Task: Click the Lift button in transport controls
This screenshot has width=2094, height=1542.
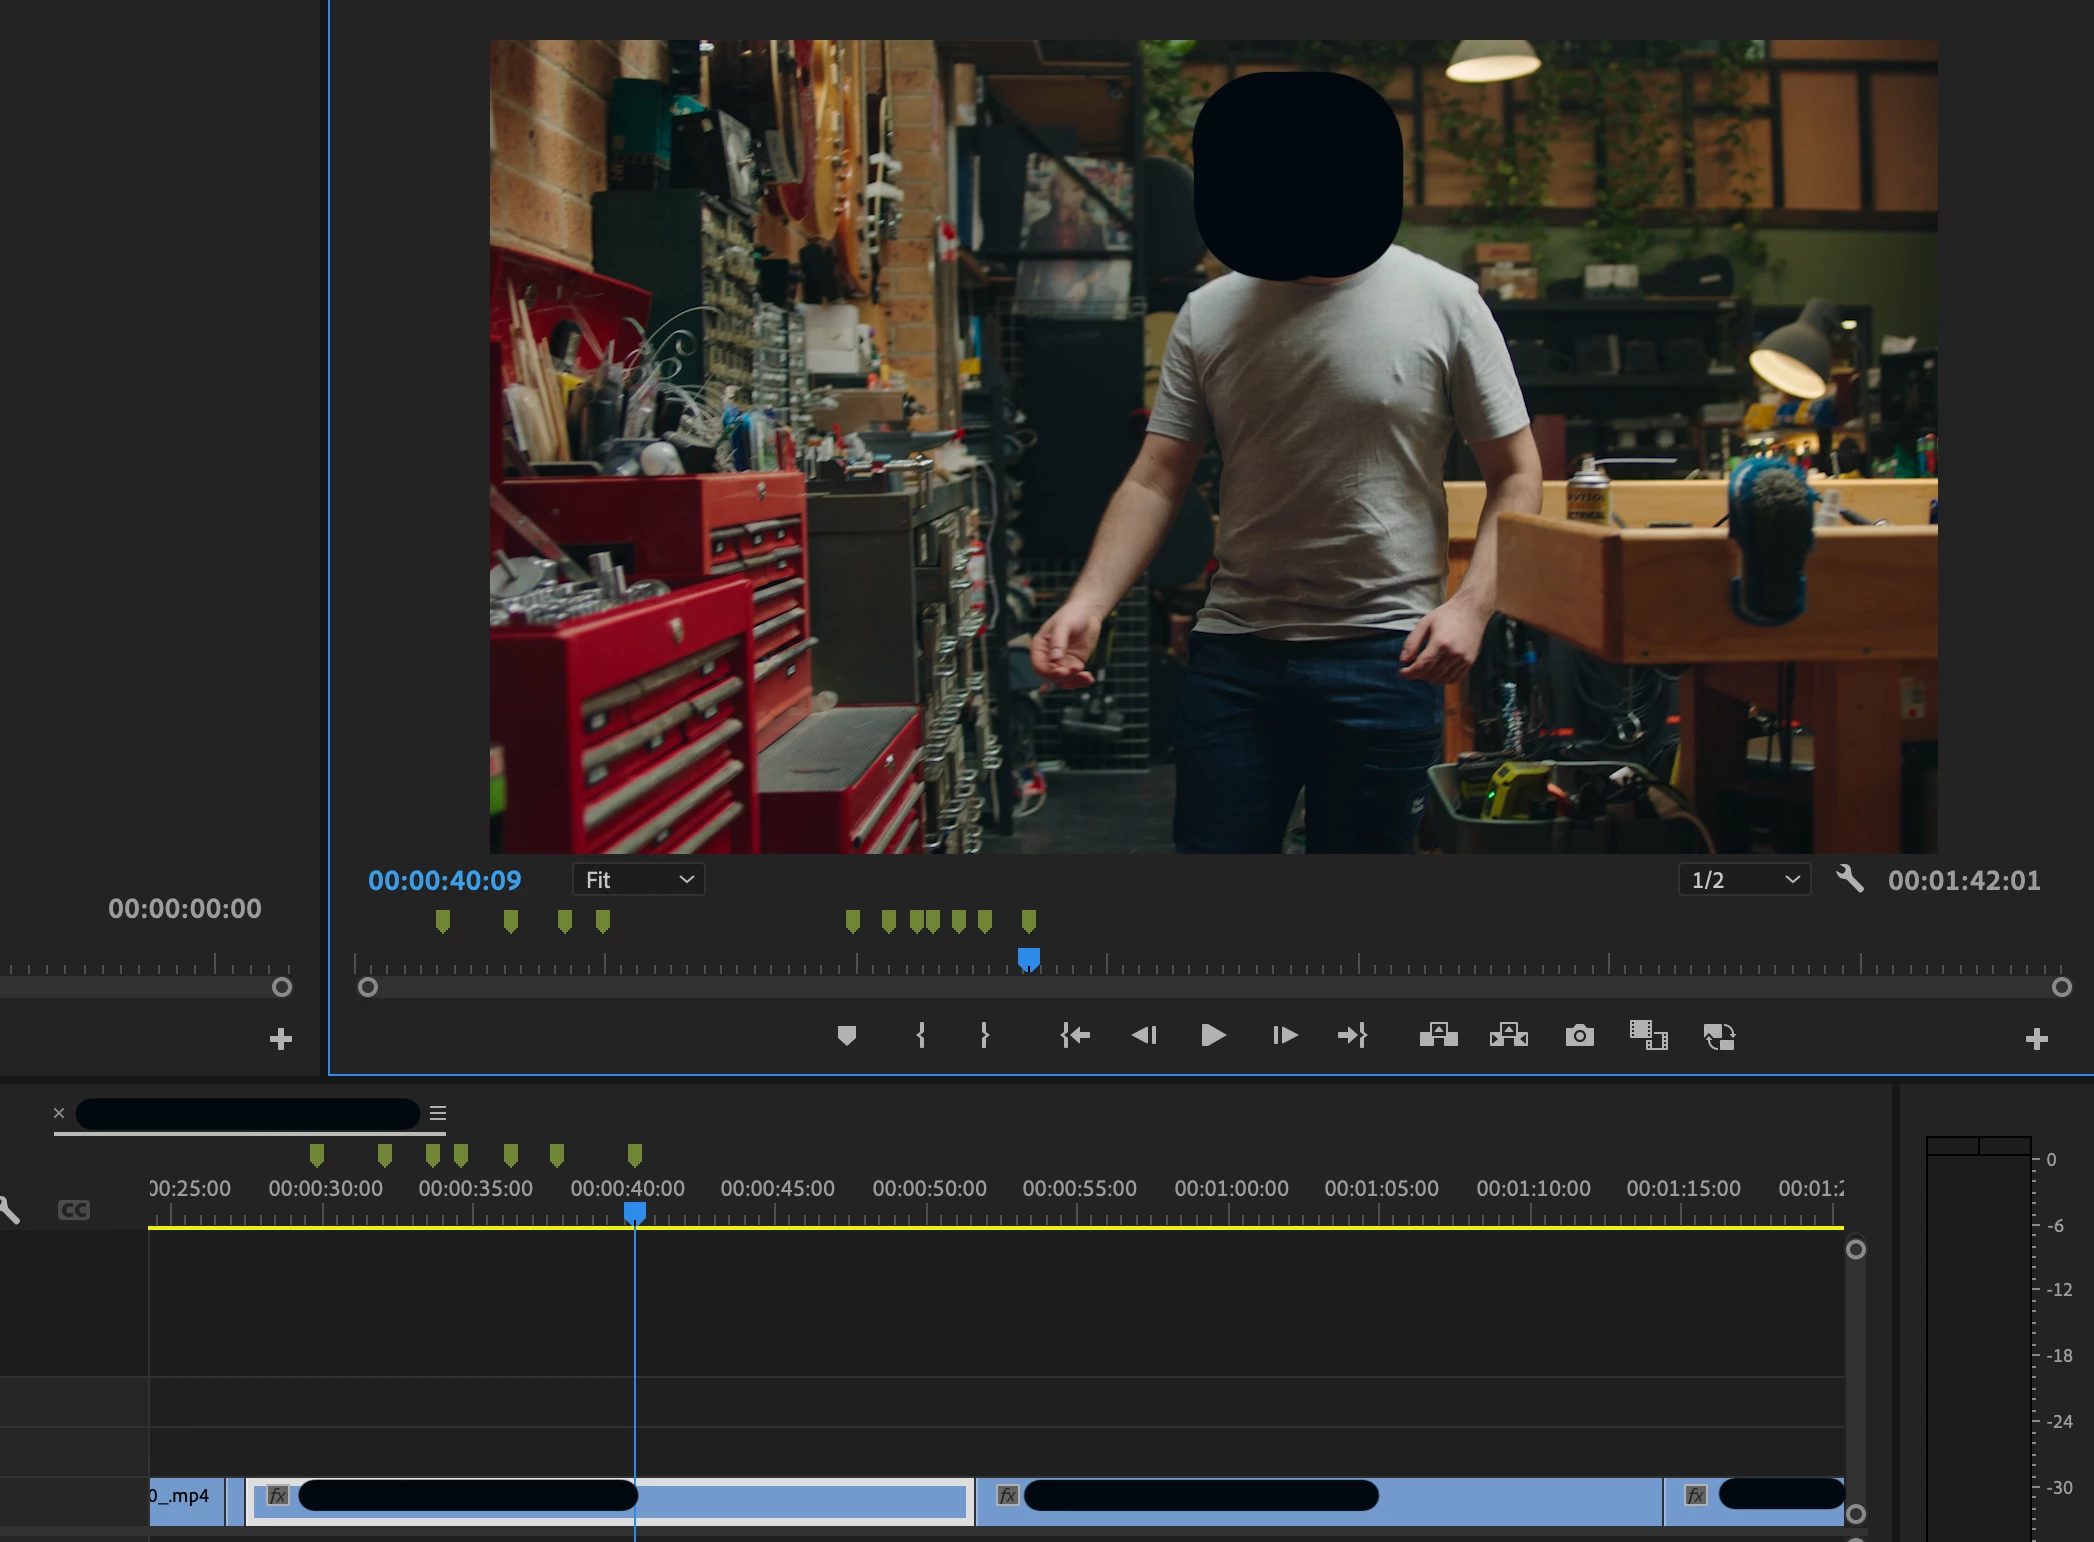Action: 1438,1036
